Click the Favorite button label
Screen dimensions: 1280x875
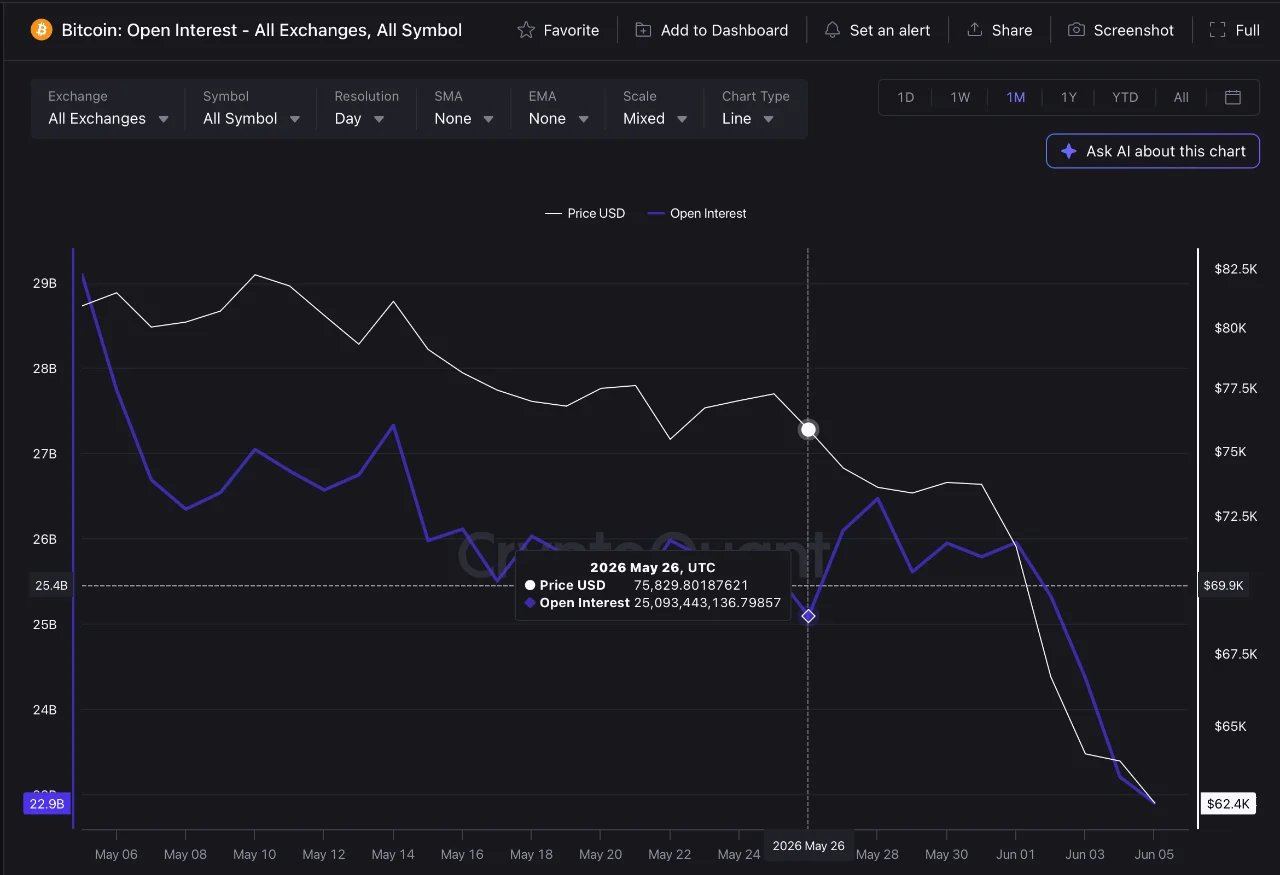(x=571, y=30)
